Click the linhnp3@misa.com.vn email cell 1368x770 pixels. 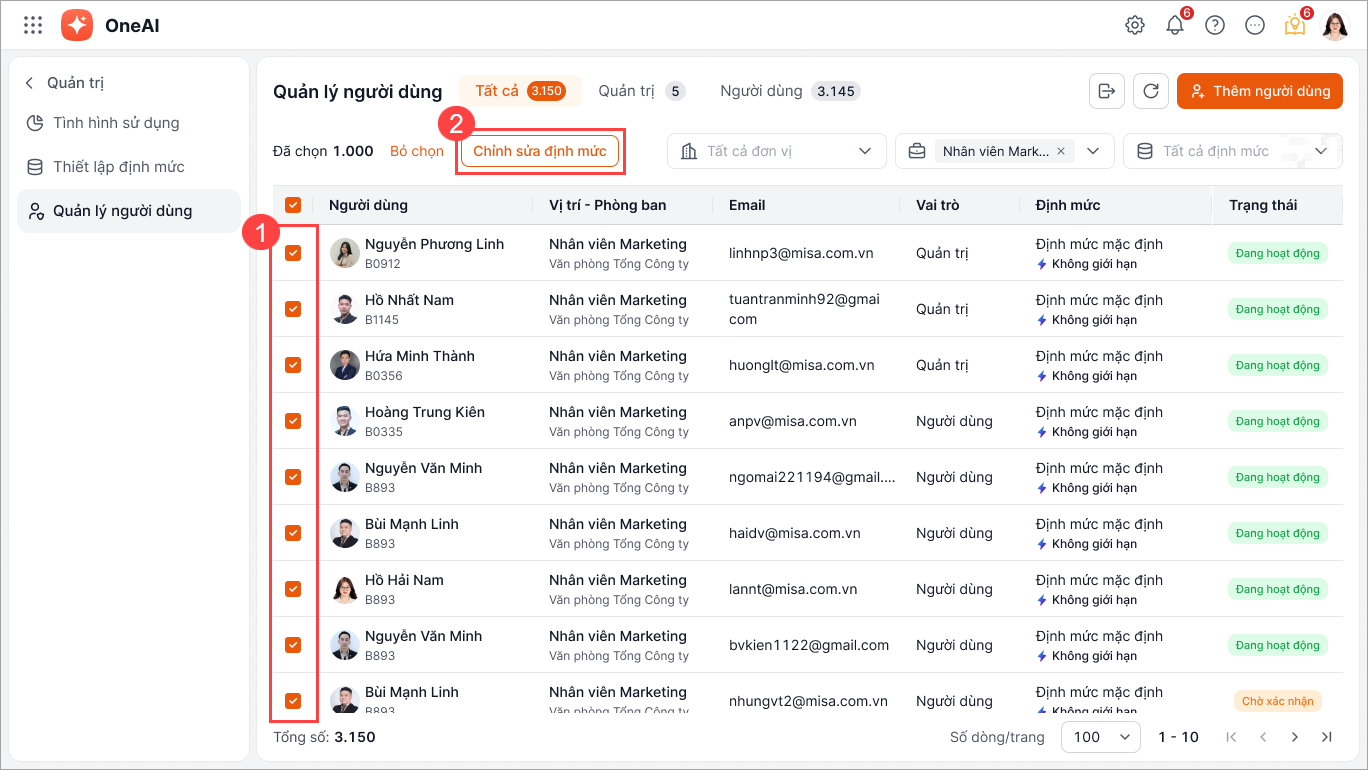(801, 253)
